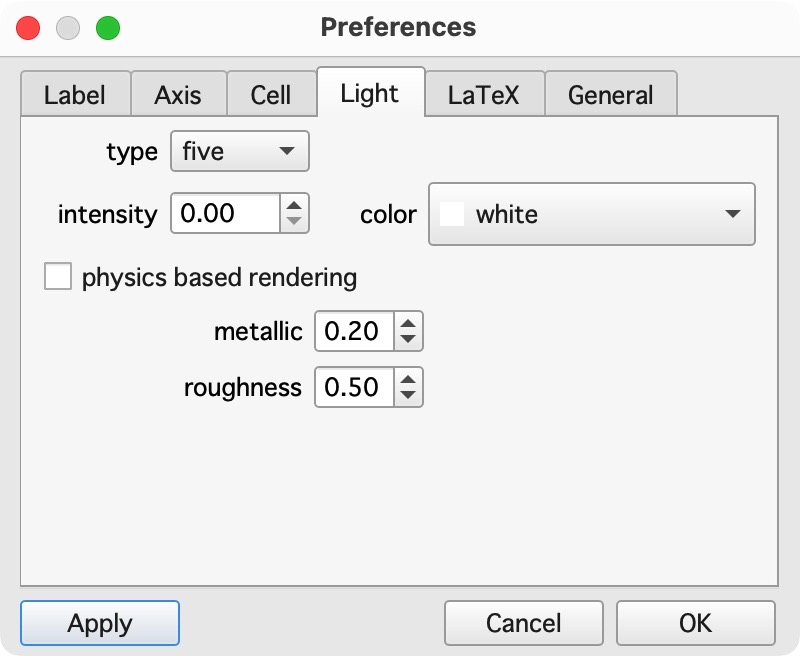Enable physics based rendering checkbox

(x=58, y=276)
